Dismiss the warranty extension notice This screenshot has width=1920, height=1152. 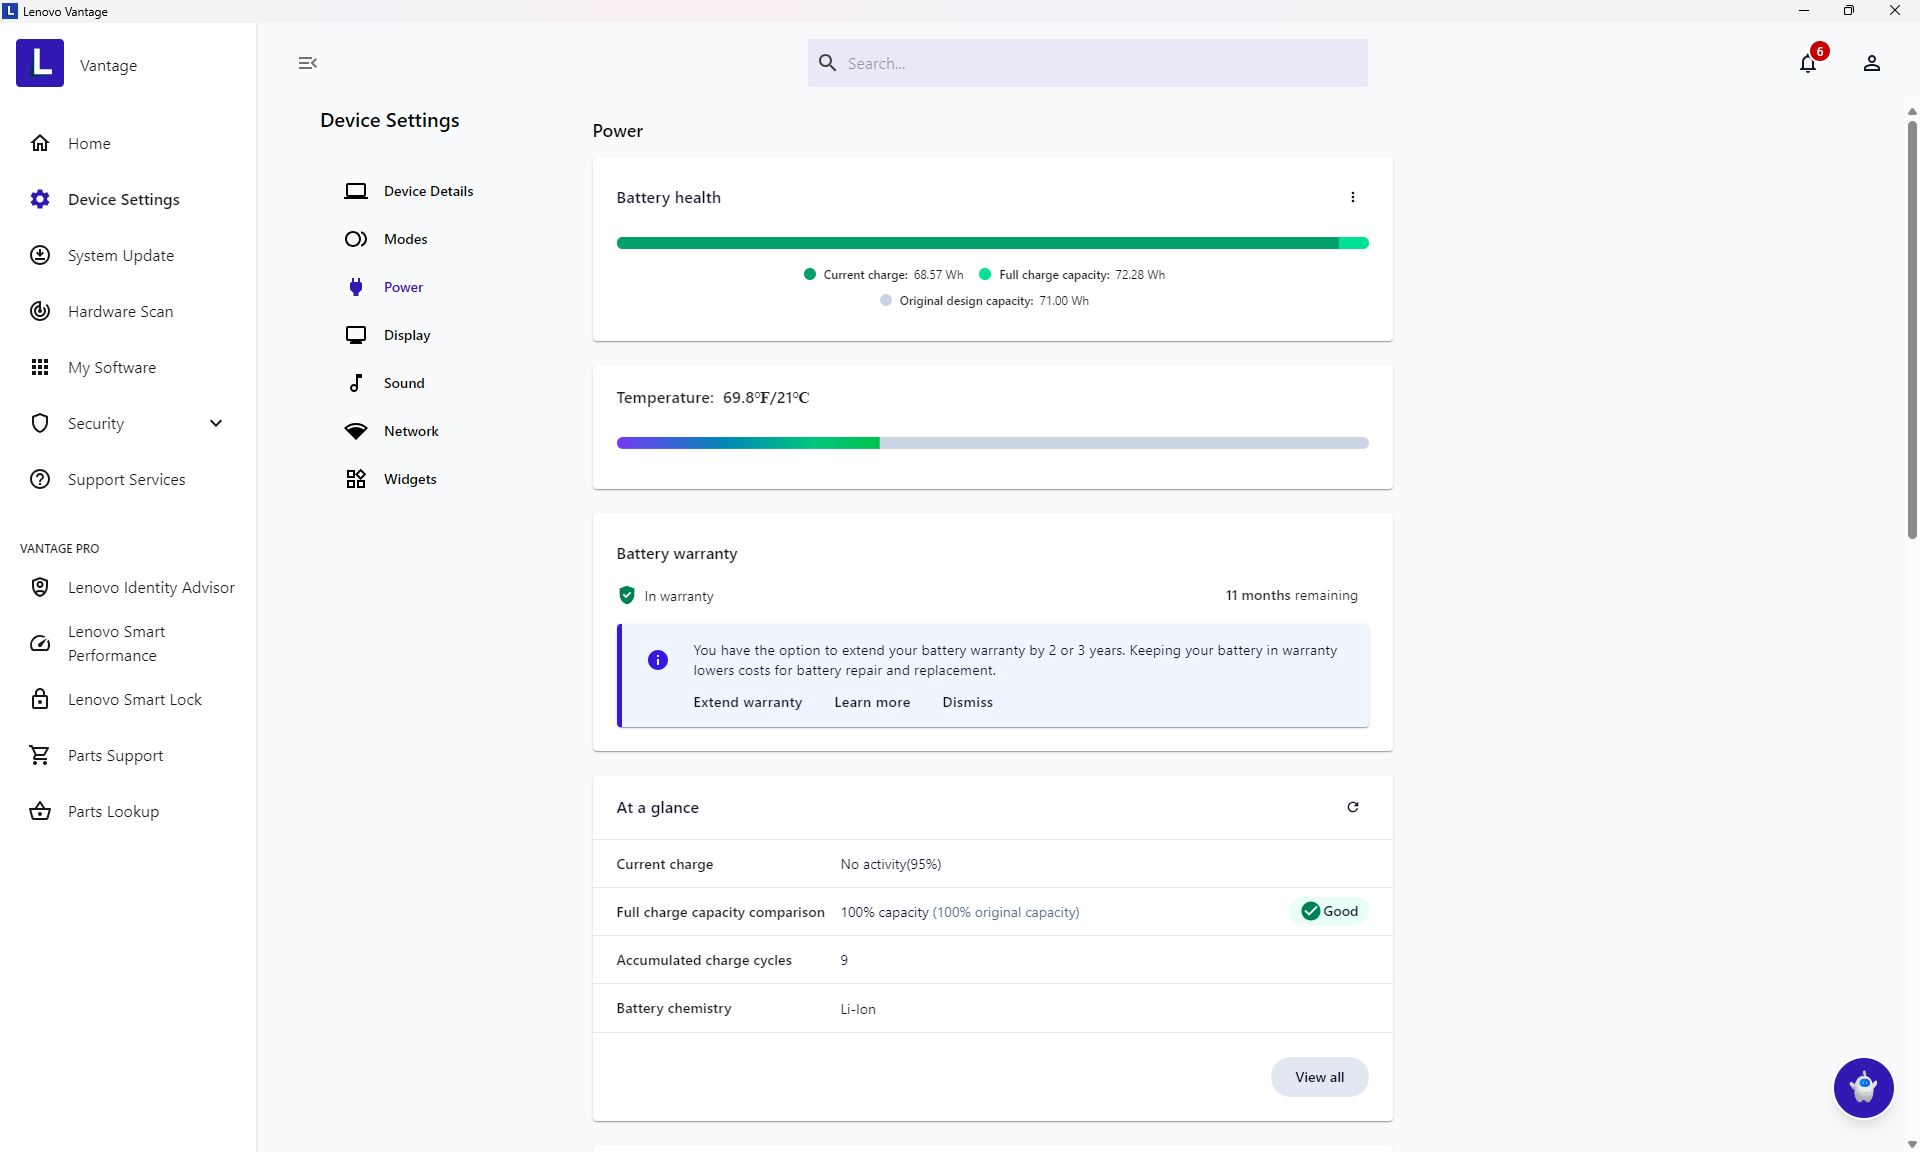click(x=968, y=702)
